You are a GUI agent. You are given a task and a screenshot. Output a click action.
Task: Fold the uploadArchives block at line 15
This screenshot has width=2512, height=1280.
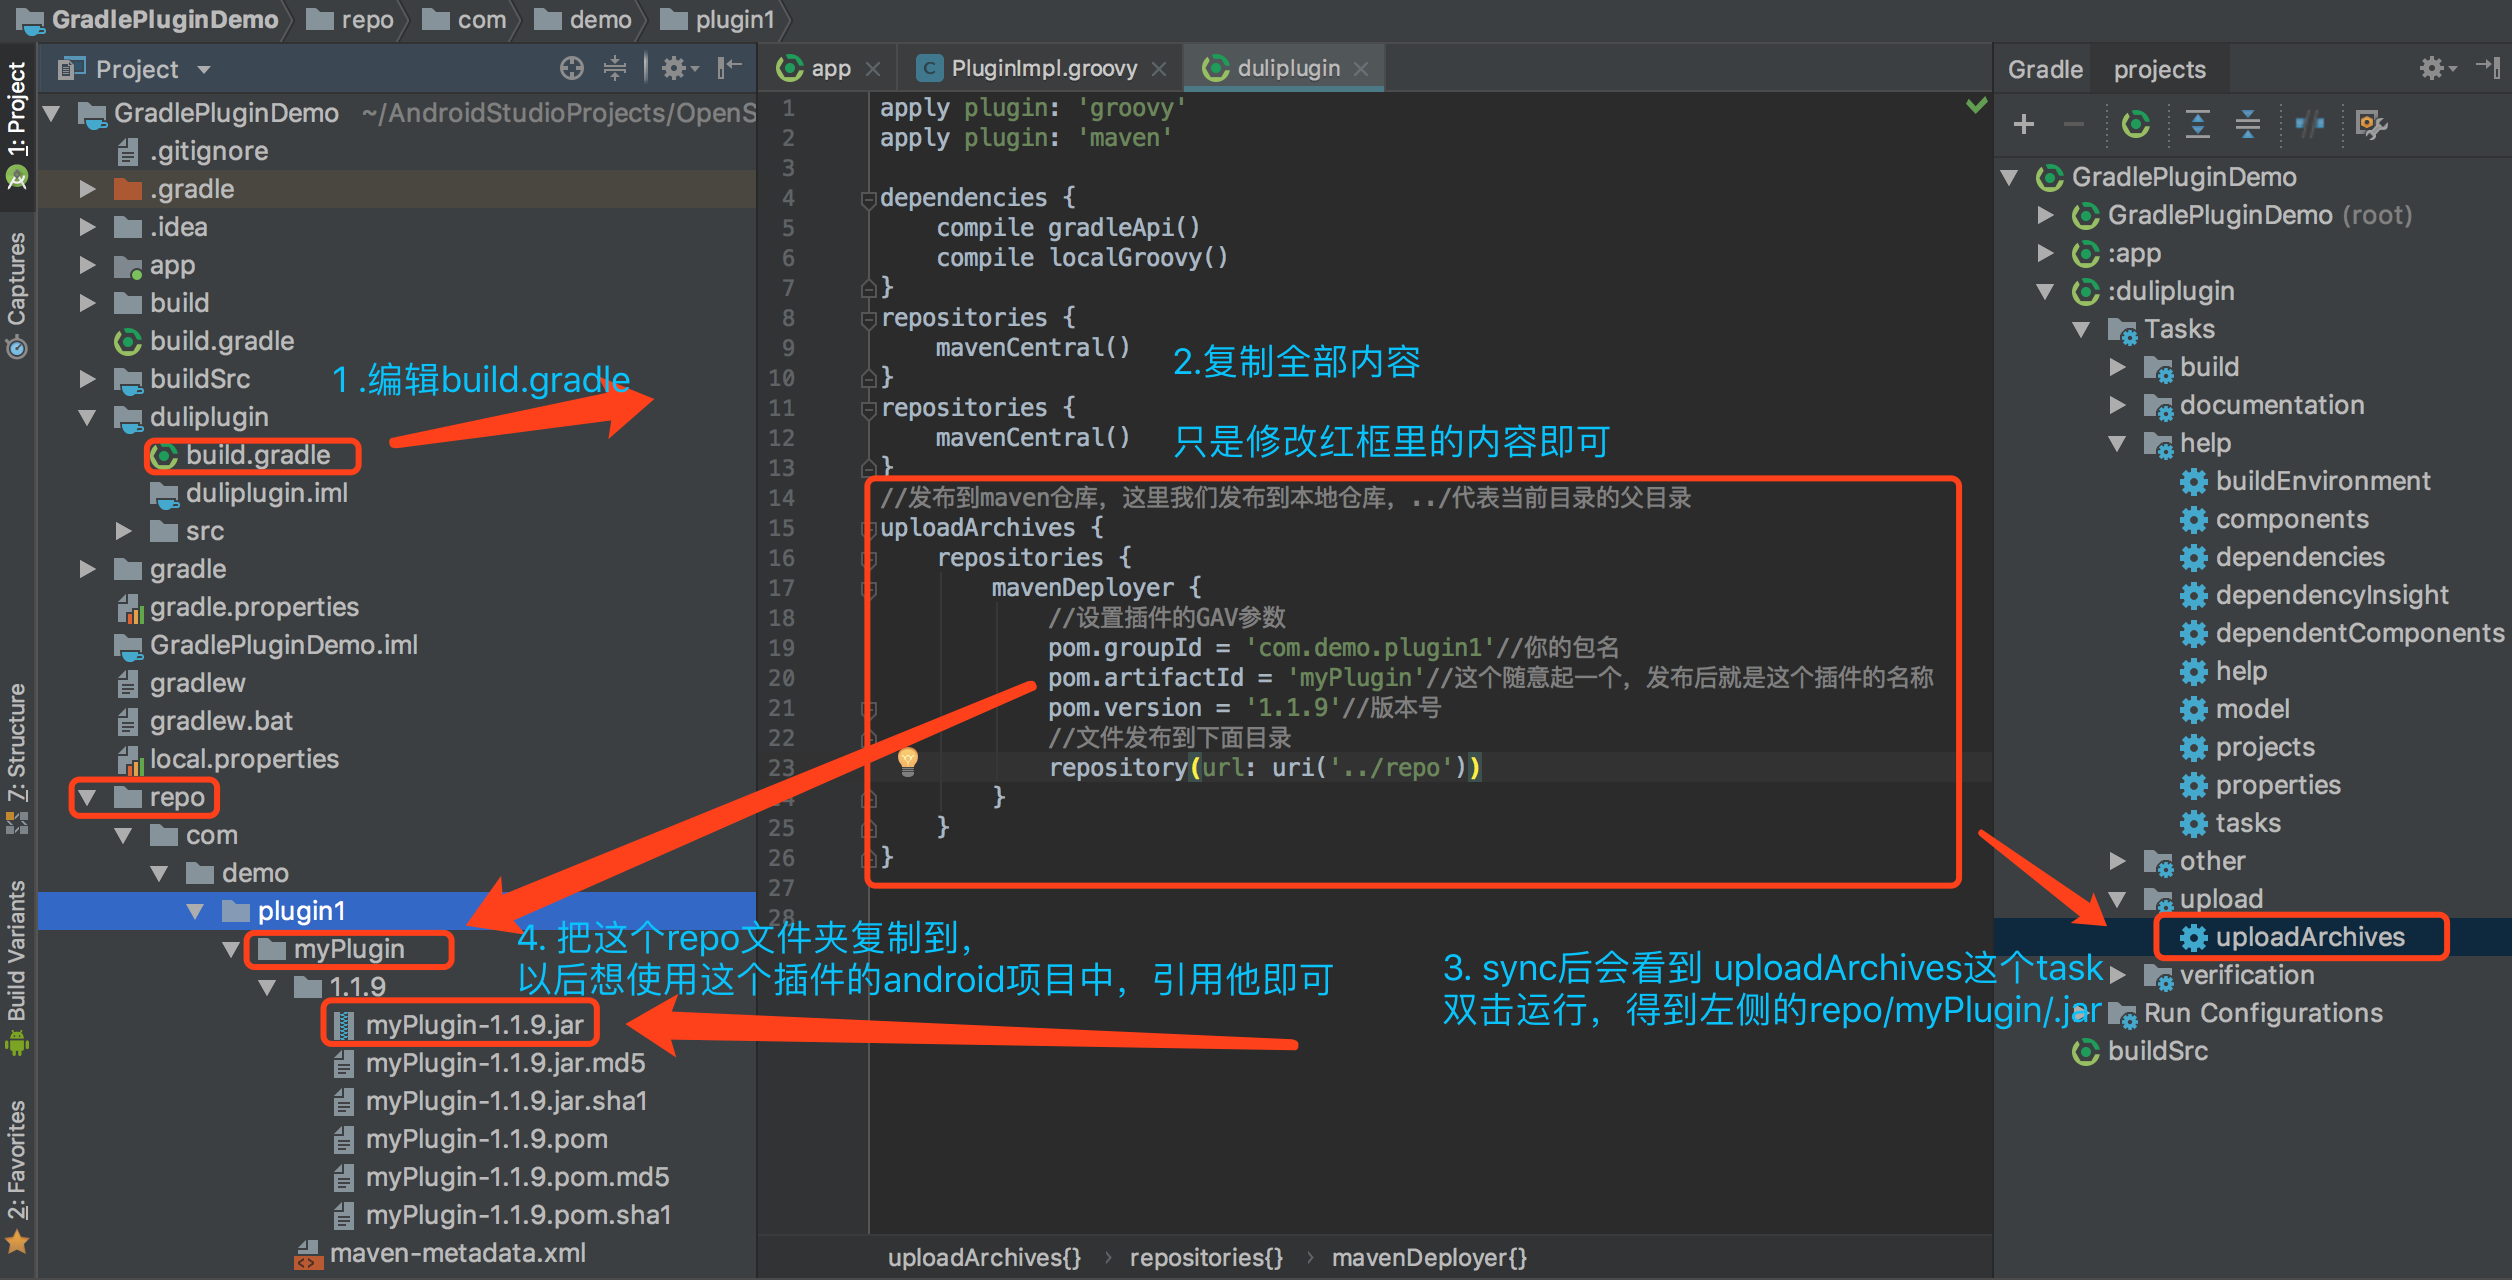pos(868,528)
